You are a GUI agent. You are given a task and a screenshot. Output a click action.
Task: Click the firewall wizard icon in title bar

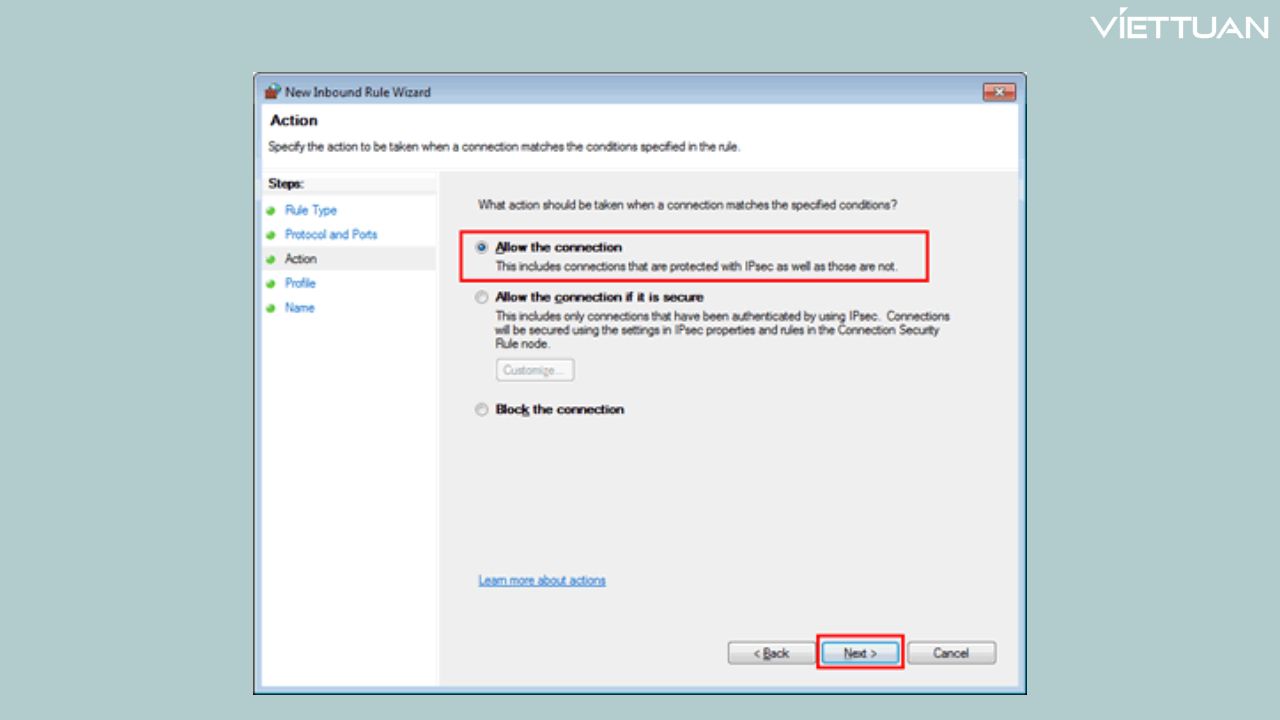pos(272,92)
